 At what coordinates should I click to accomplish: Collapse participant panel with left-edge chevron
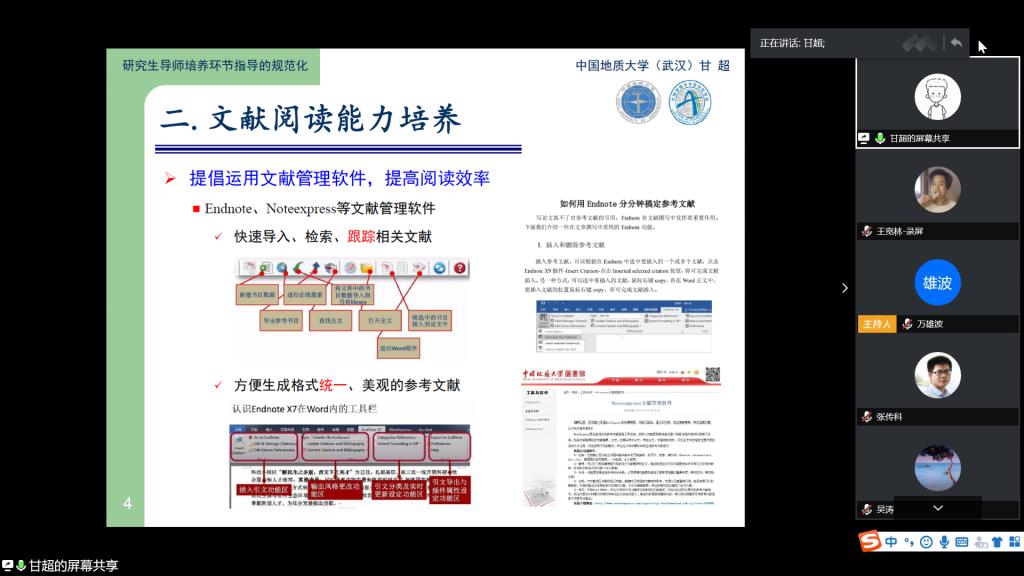844,288
